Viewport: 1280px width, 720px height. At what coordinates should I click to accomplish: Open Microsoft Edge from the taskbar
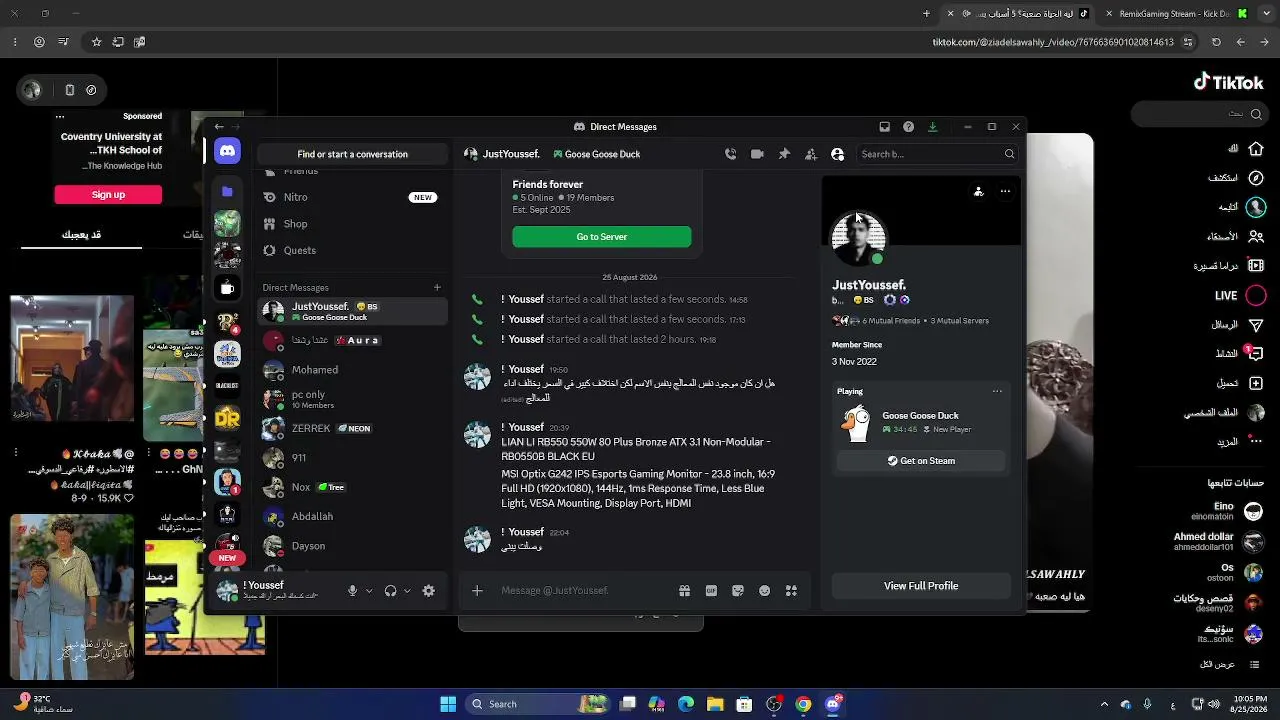[x=686, y=704]
